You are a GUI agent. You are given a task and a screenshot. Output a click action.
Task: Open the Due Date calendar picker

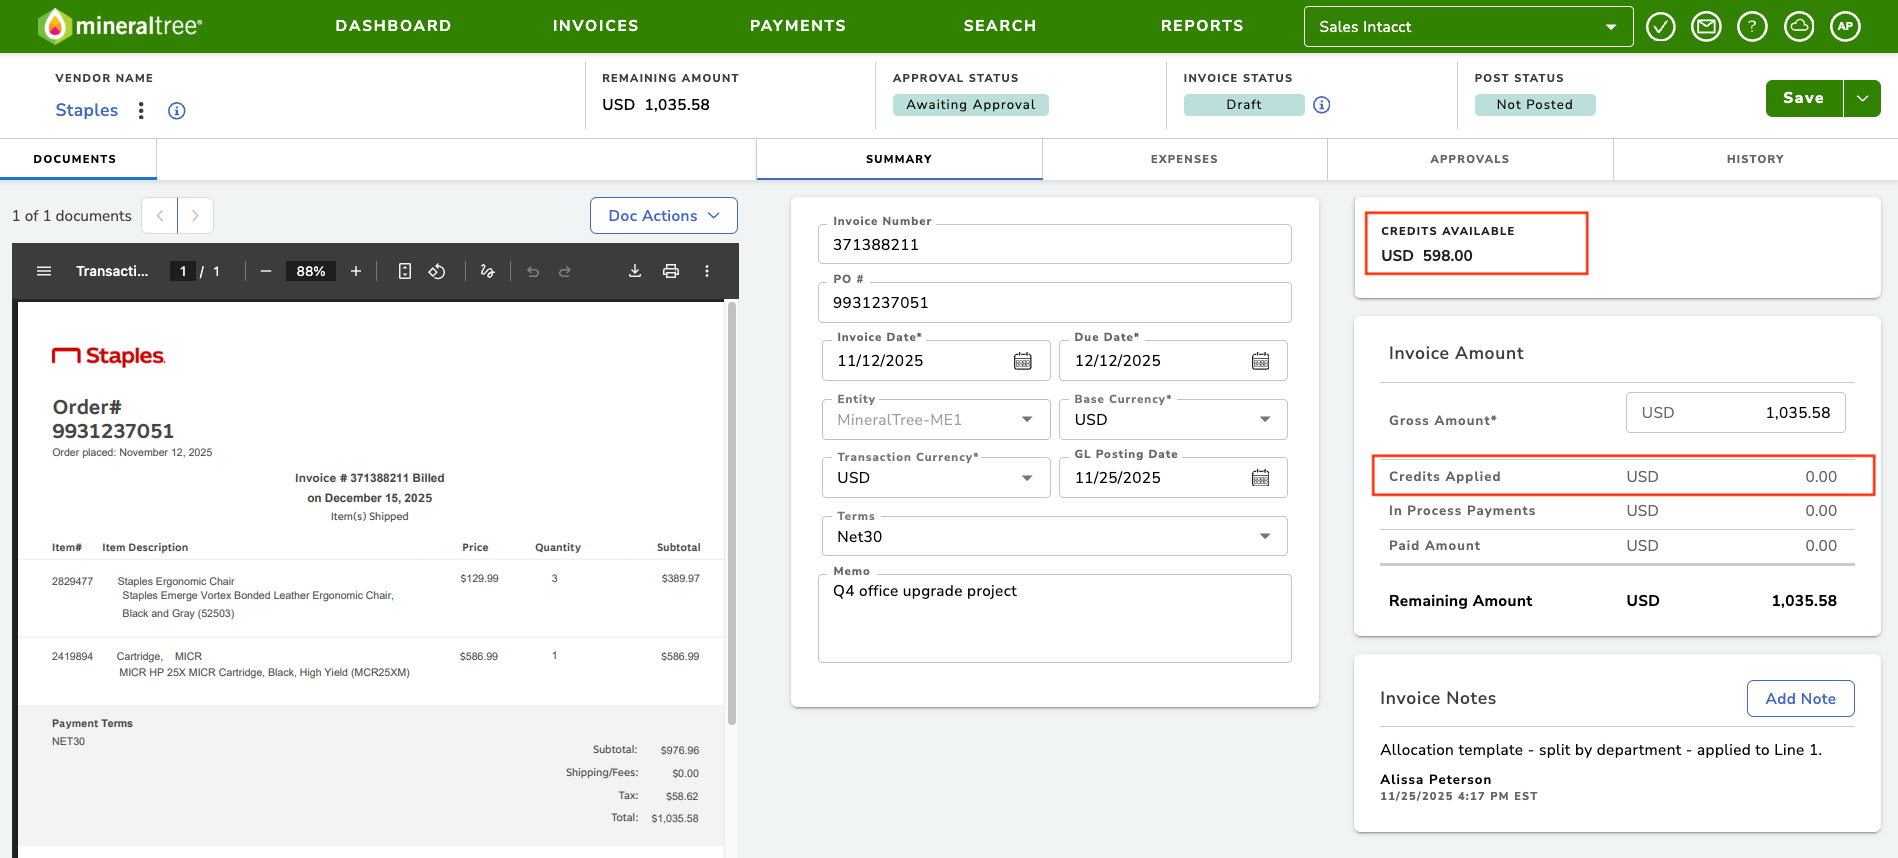(1261, 361)
